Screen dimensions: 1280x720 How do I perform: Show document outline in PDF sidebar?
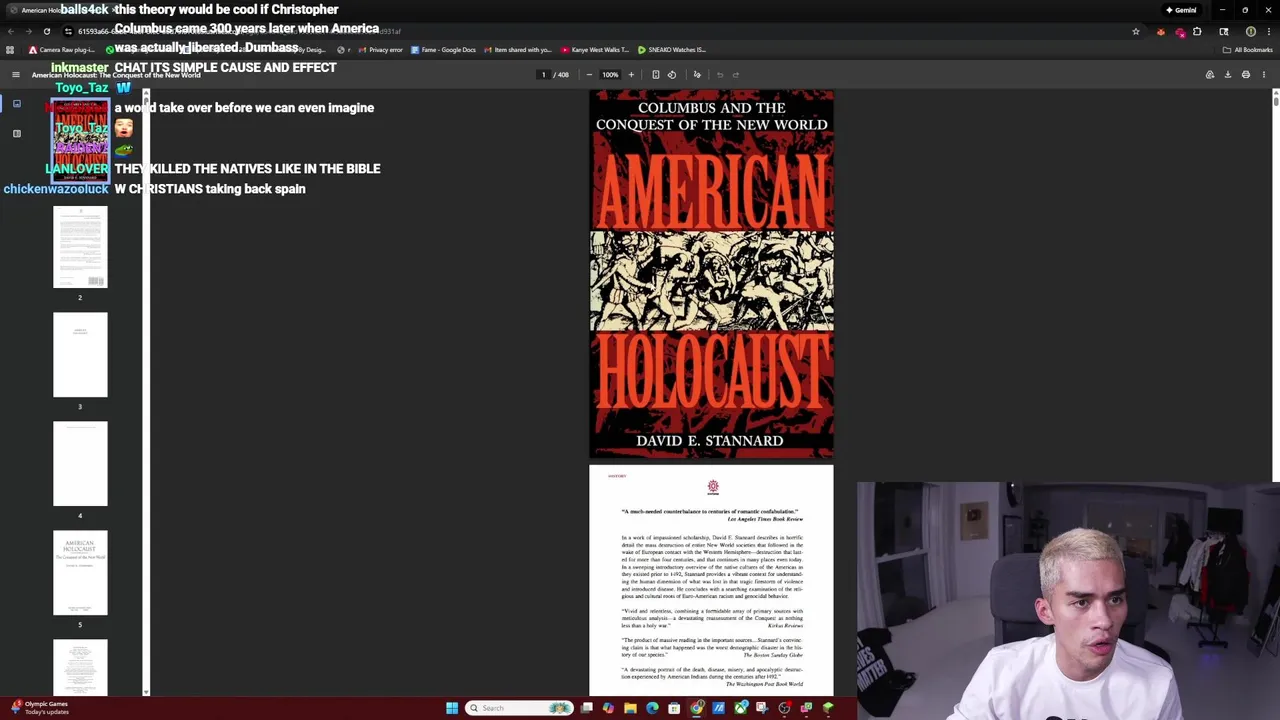pos(16,133)
